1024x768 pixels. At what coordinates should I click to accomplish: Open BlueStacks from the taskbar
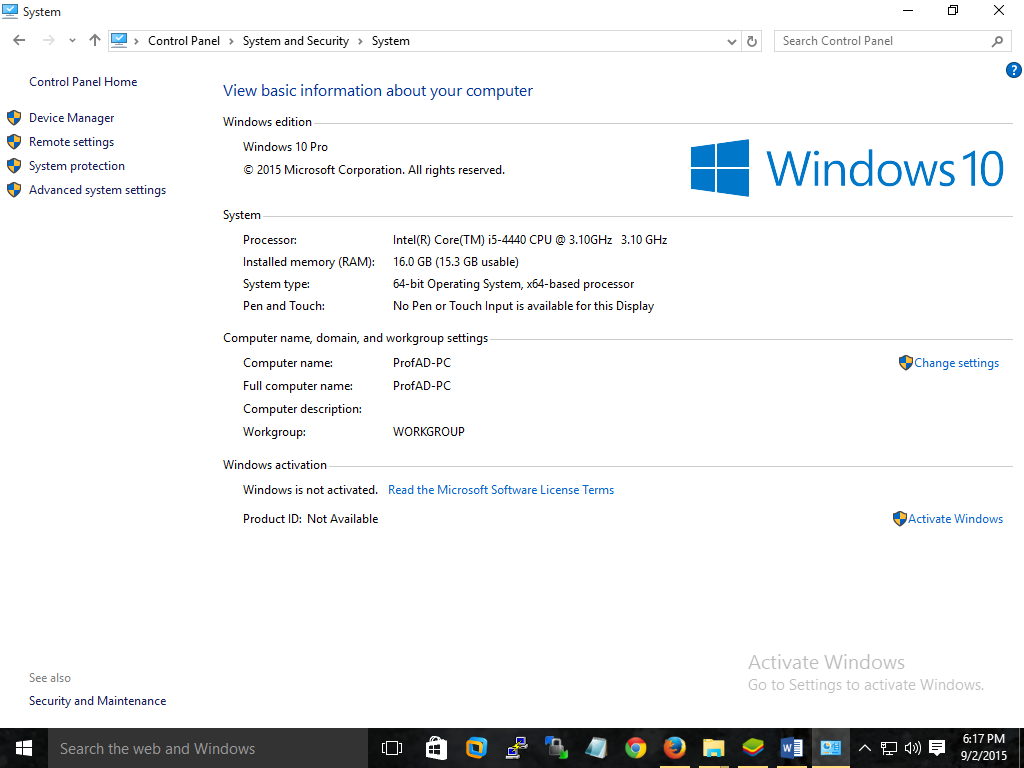tap(752, 748)
